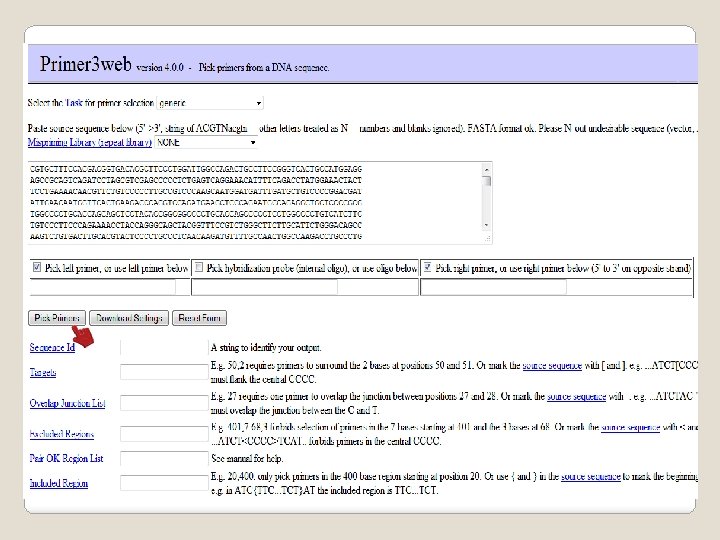The height and width of the screenshot is (540, 720).
Task: Click into the internal oligo input field
Action: 265,287
